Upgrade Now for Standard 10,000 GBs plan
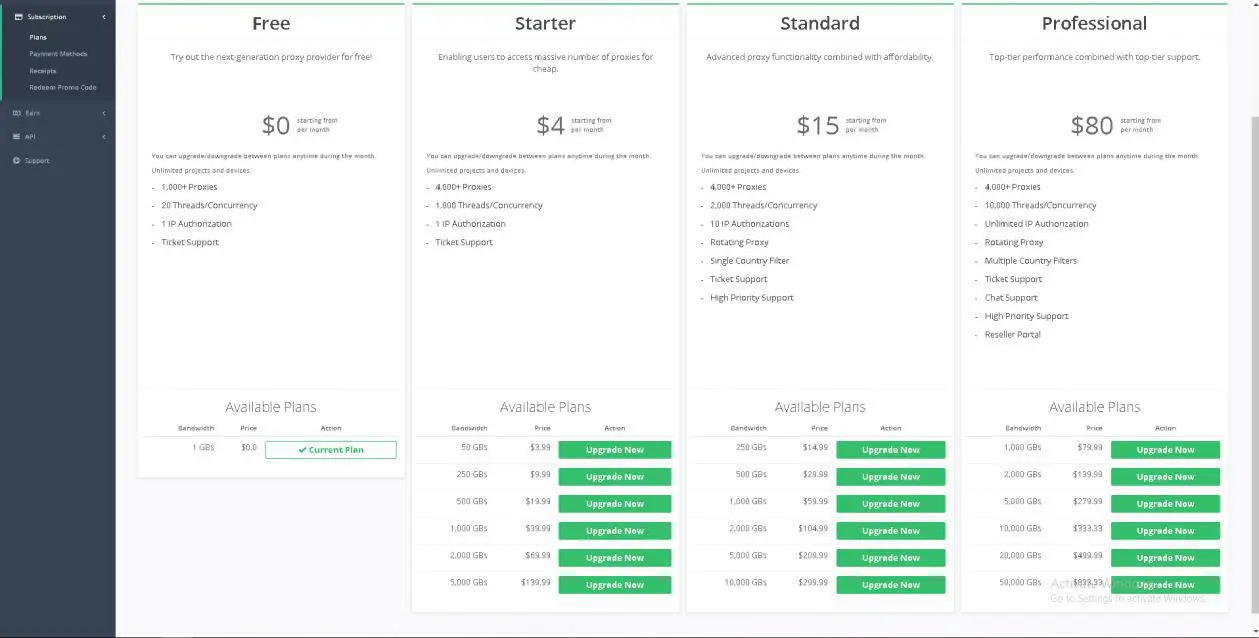Image resolution: width=1259 pixels, height=638 pixels. coord(889,584)
